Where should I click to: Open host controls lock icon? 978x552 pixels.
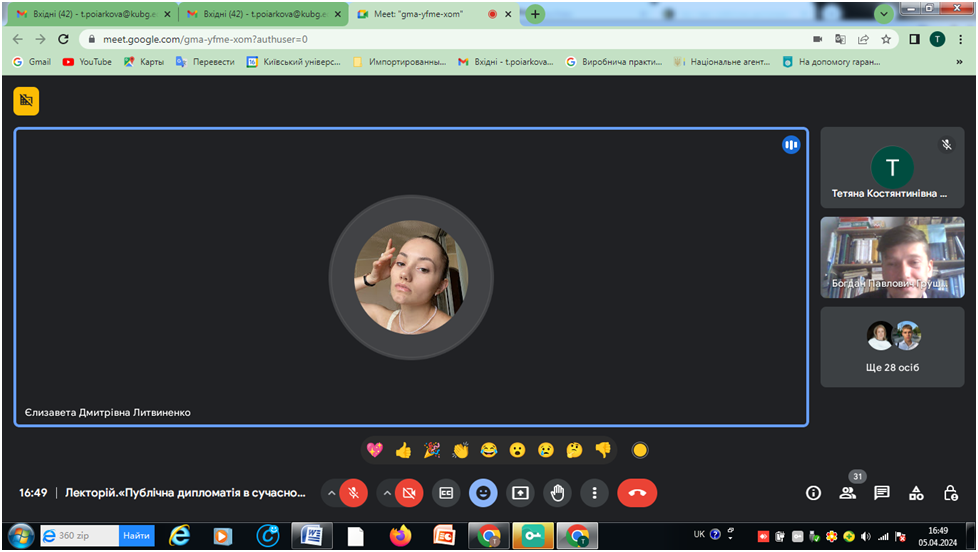point(951,493)
